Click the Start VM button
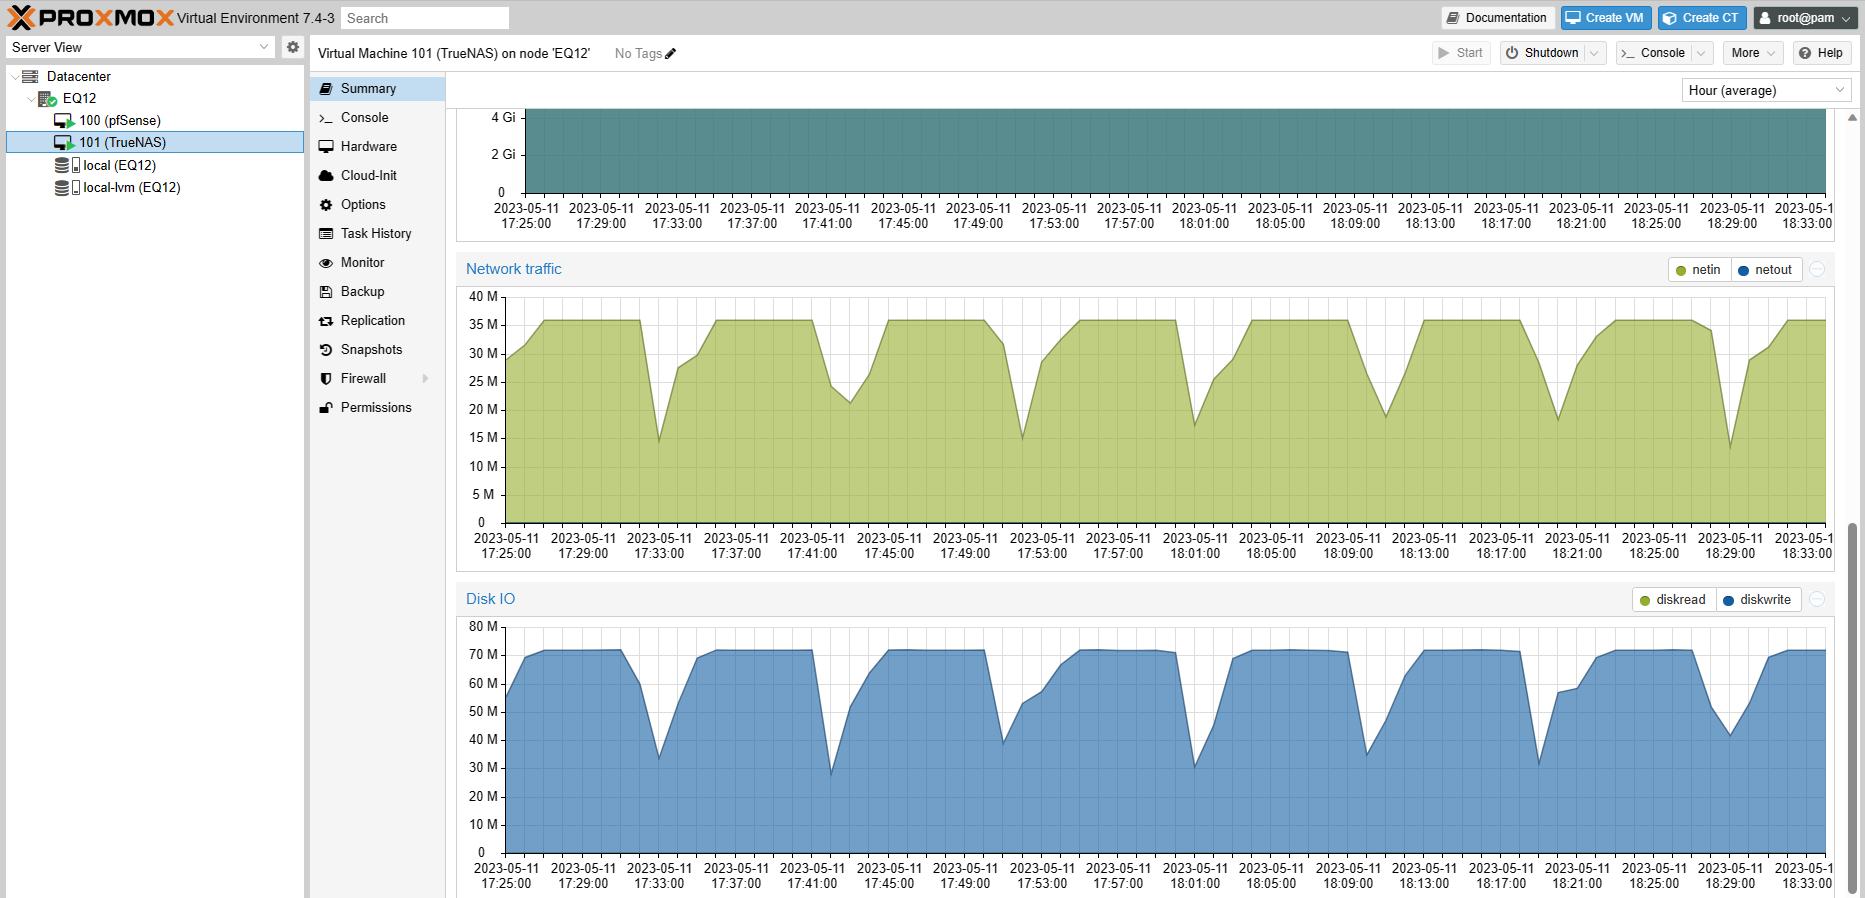The height and width of the screenshot is (898, 1865). 1461,53
